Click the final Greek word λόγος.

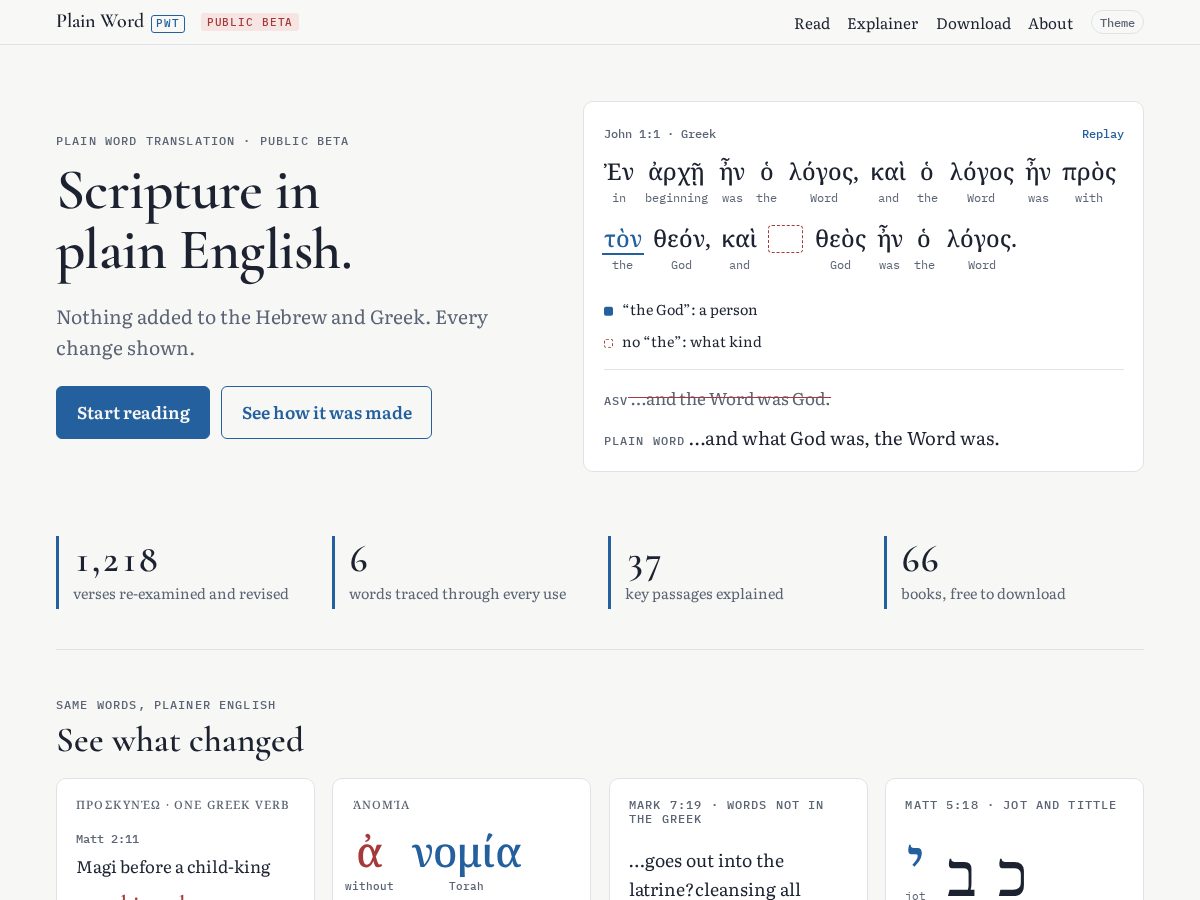tap(981, 239)
